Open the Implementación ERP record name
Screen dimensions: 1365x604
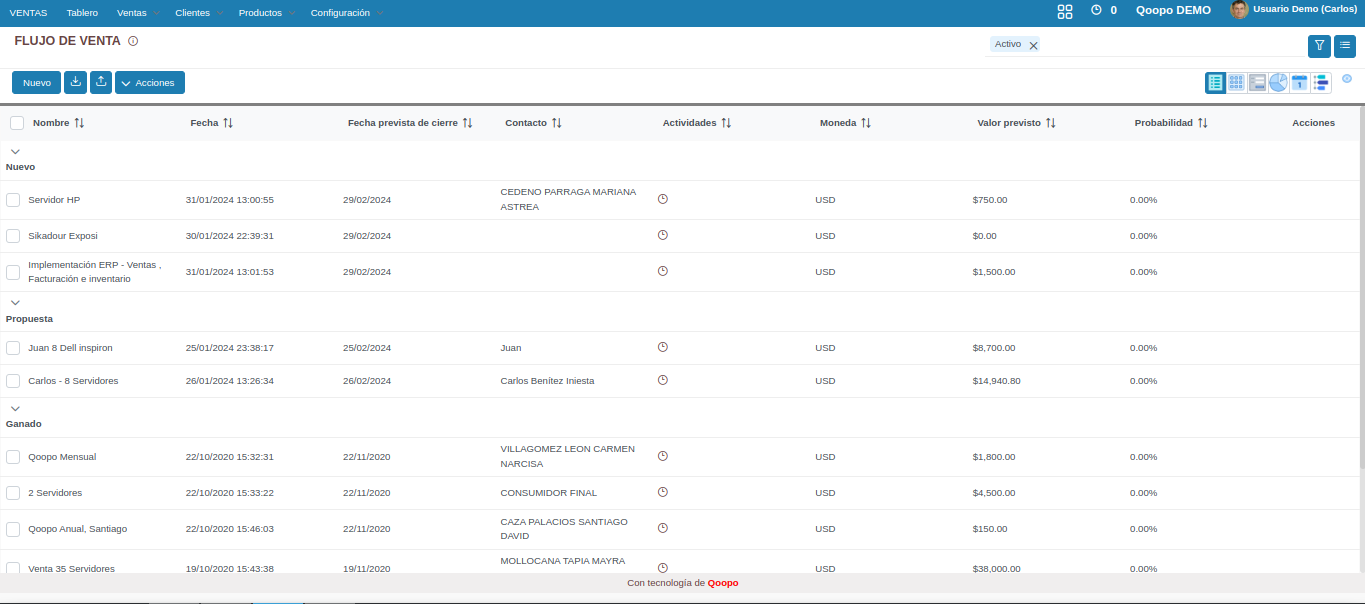94,272
